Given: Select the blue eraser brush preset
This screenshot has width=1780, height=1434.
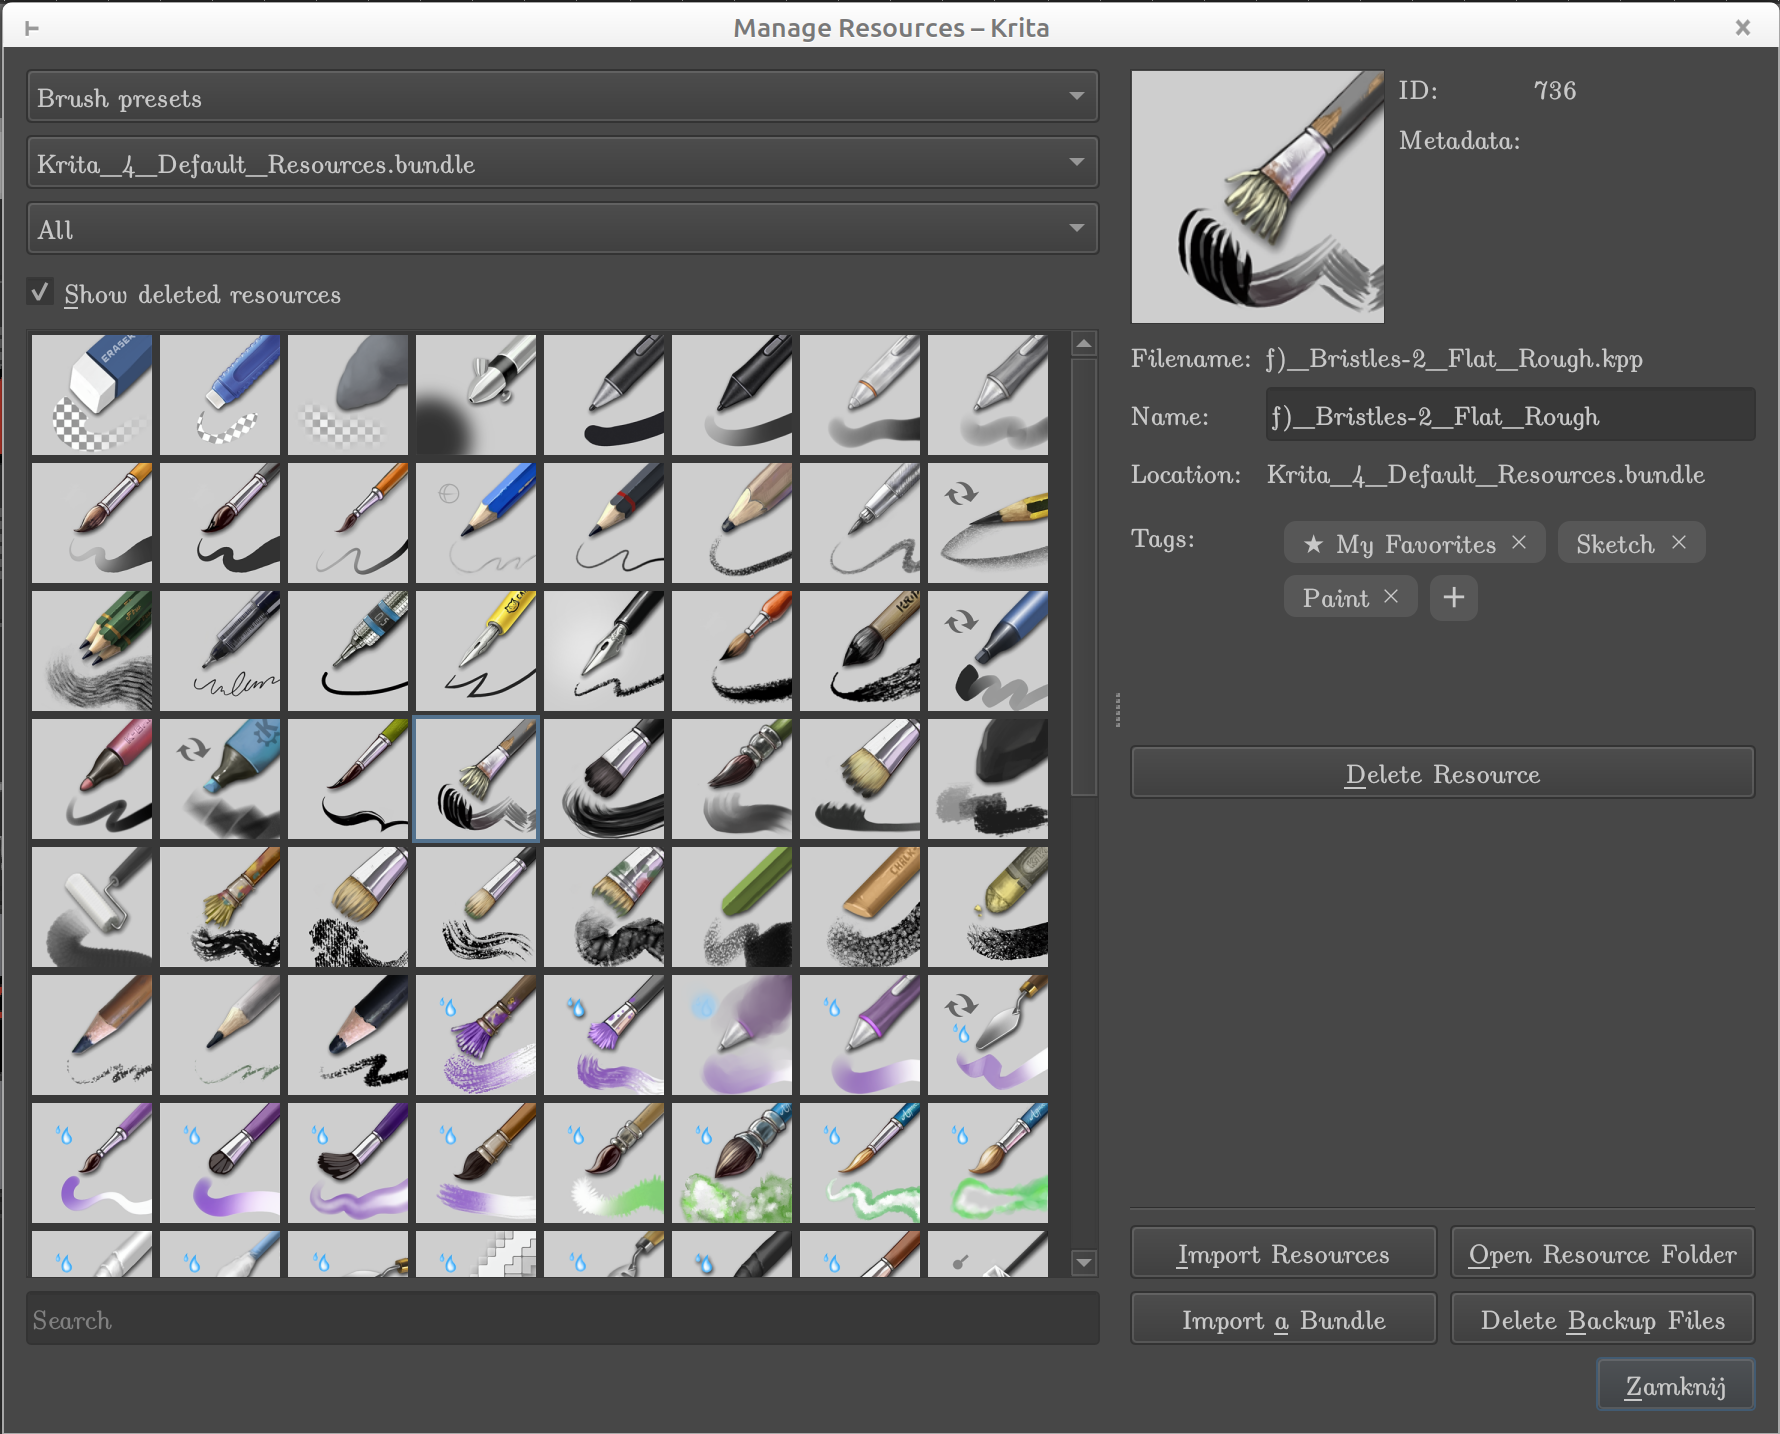Looking at the screenshot, I should [92, 395].
